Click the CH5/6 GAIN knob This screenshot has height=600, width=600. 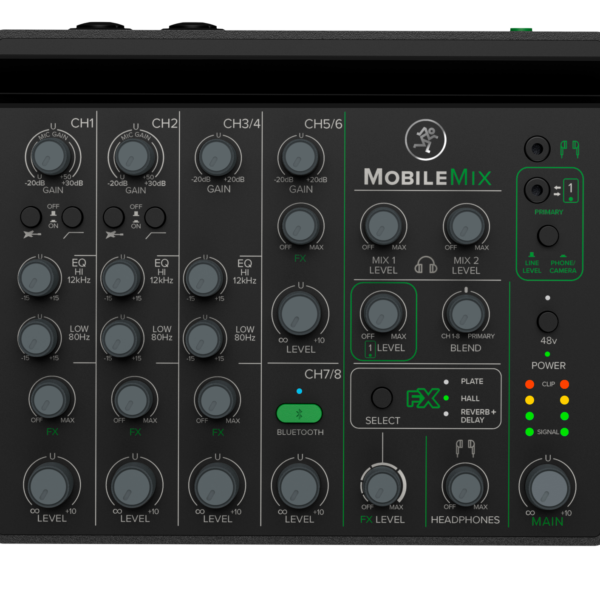point(300,157)
